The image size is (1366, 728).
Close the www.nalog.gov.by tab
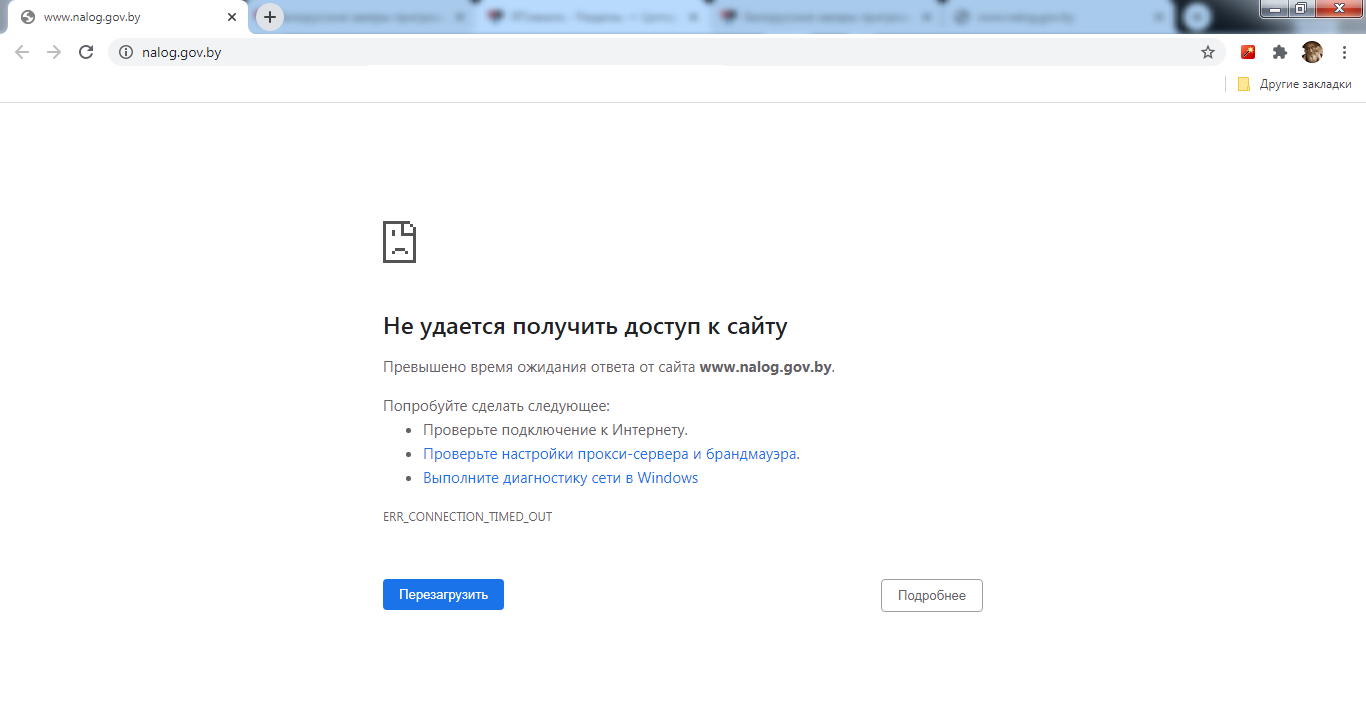click(232, 17)
